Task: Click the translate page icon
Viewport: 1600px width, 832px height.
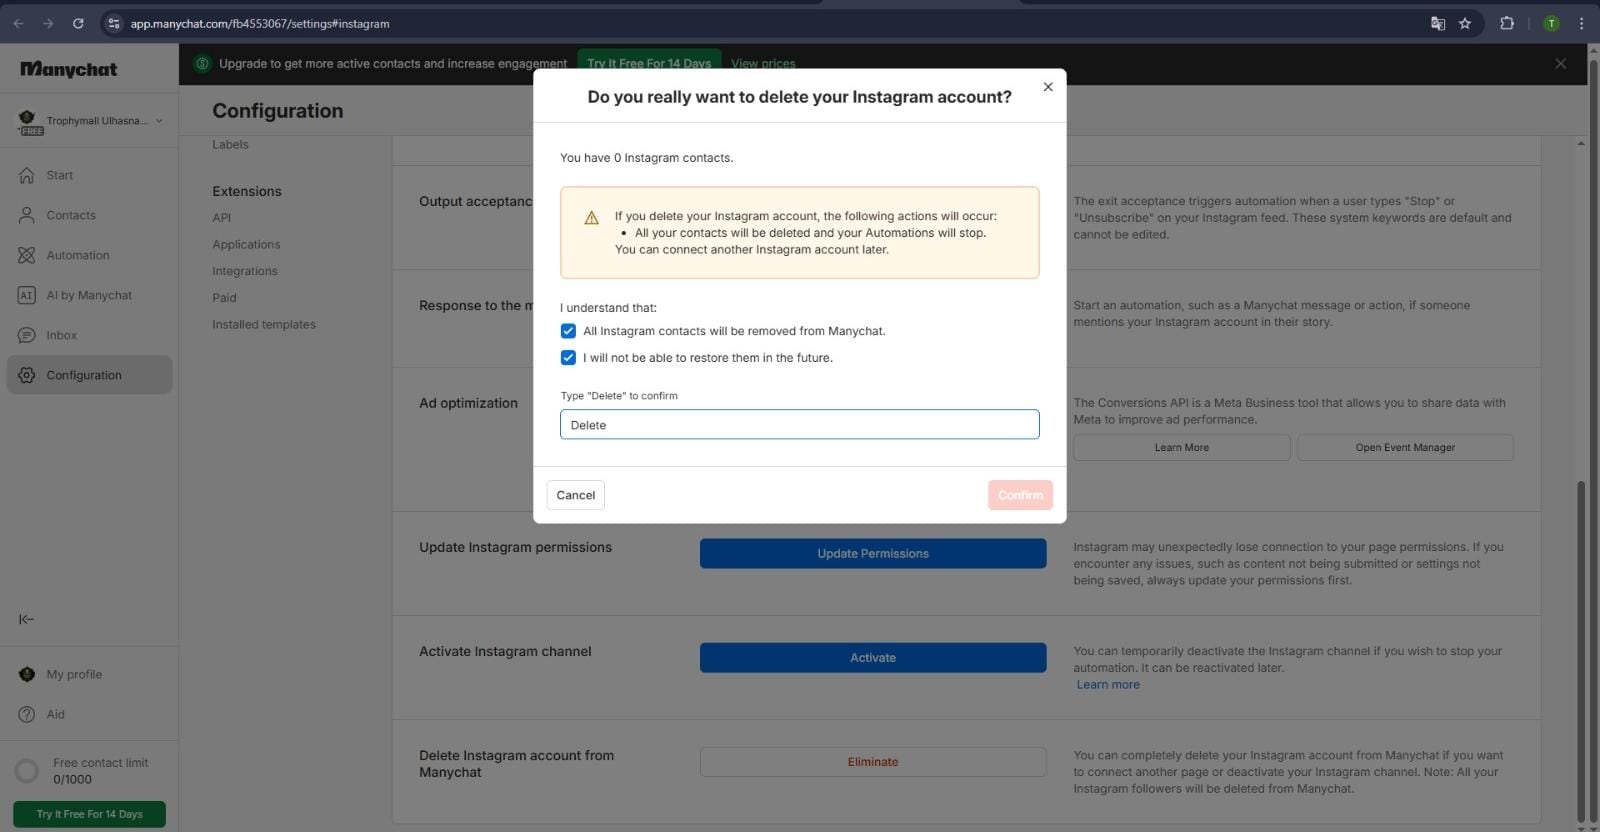Action: pos(1438,23)
